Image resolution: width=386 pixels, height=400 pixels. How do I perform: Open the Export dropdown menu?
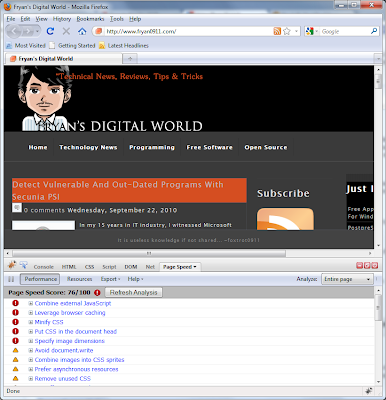(x=110, y=279)
